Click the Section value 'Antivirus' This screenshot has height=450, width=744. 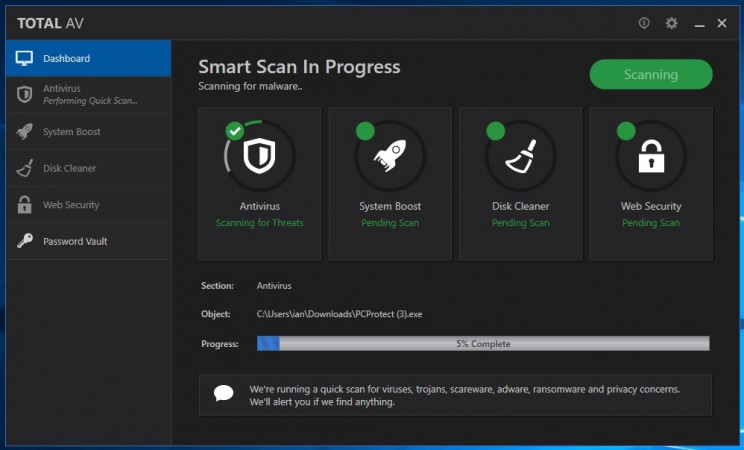point(274,286)
